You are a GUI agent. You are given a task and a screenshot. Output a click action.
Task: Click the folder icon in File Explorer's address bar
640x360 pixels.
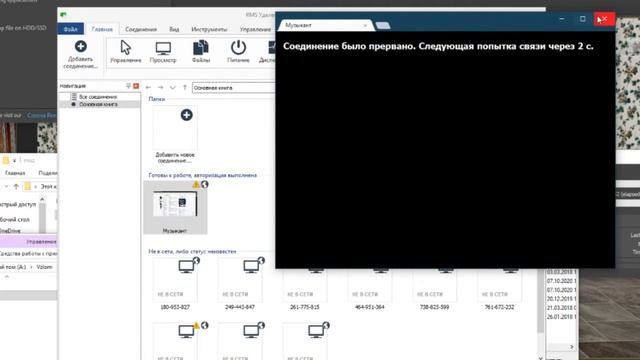point(27,187)
